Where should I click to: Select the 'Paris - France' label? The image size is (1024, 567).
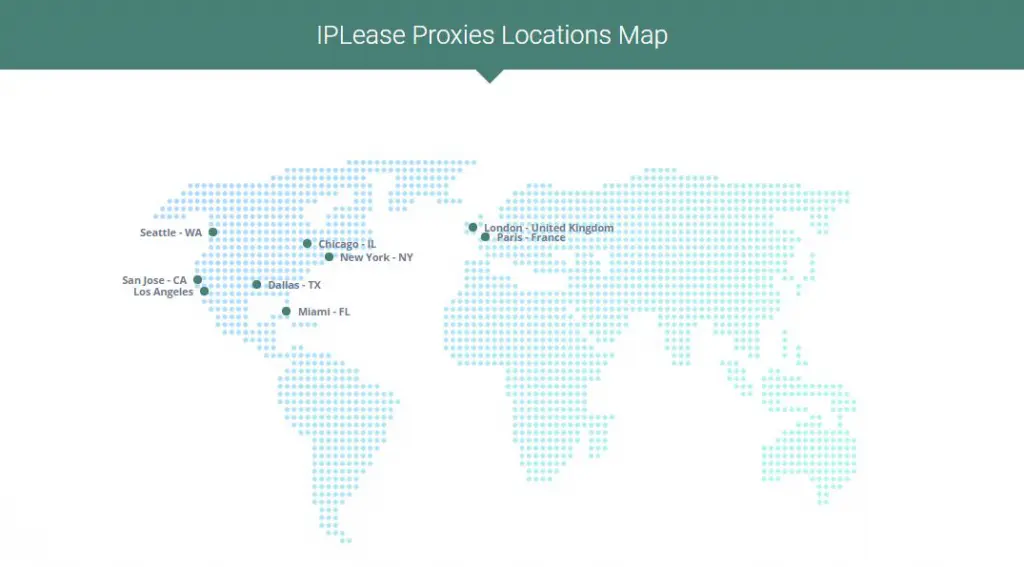(531, 238)
